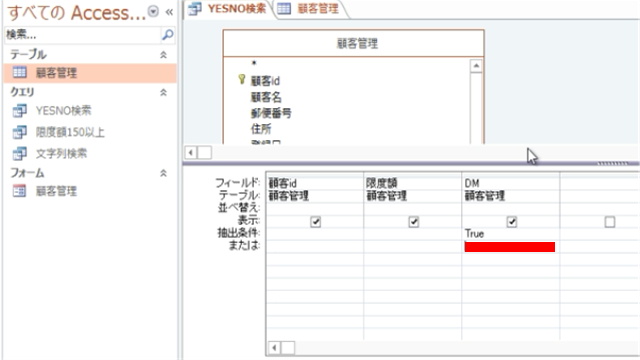Open the 文字列検索 query

(x=61, y=153)
